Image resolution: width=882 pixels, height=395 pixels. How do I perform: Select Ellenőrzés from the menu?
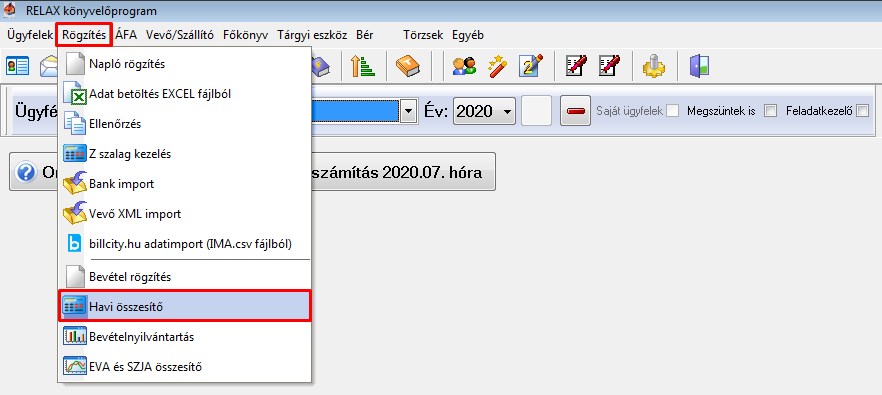(185, 123)
